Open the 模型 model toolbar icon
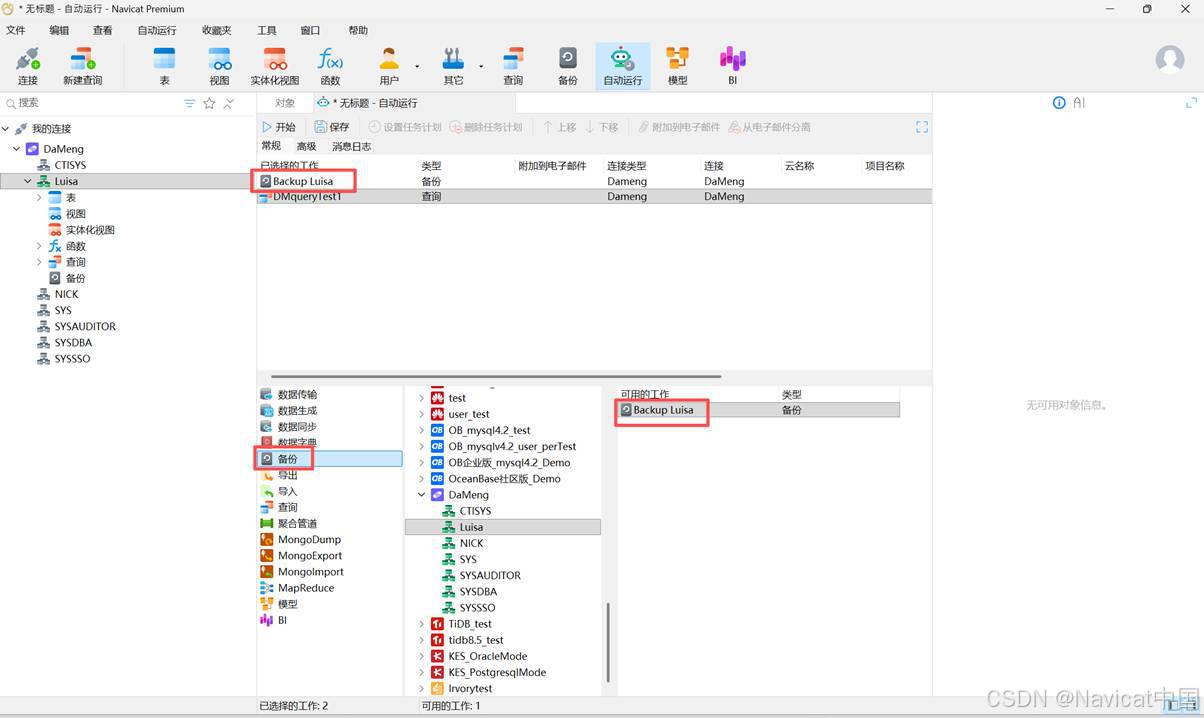 pyautogui.click(x=677, y=66)
